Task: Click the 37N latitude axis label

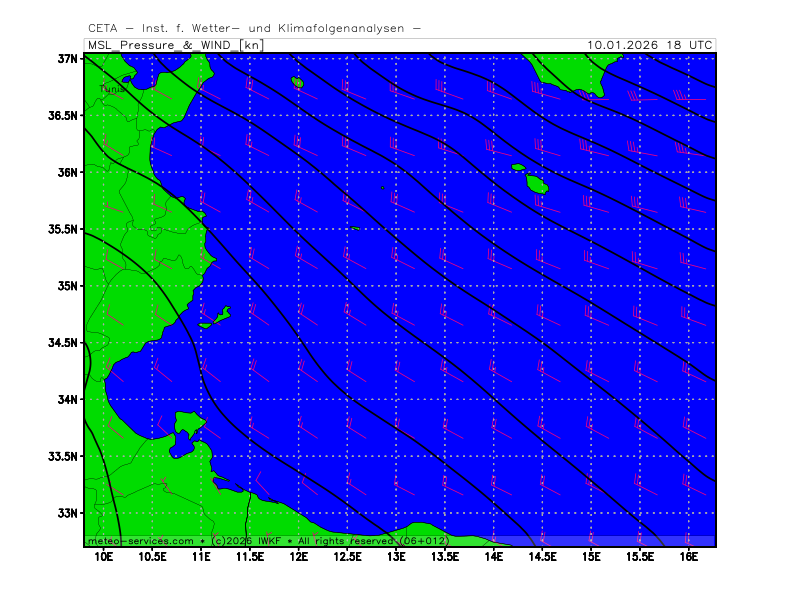Action: pos(68,59)
